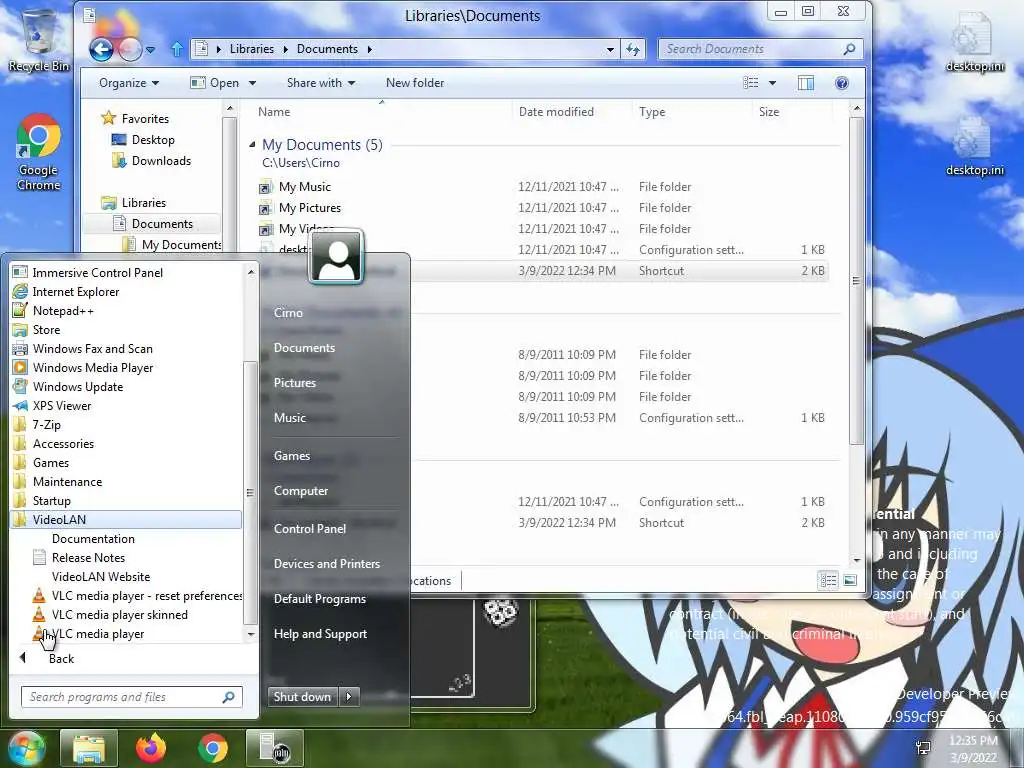Open Devices and Printers
The width and height of the screenshot is (1024, 768).
(327, 563)
